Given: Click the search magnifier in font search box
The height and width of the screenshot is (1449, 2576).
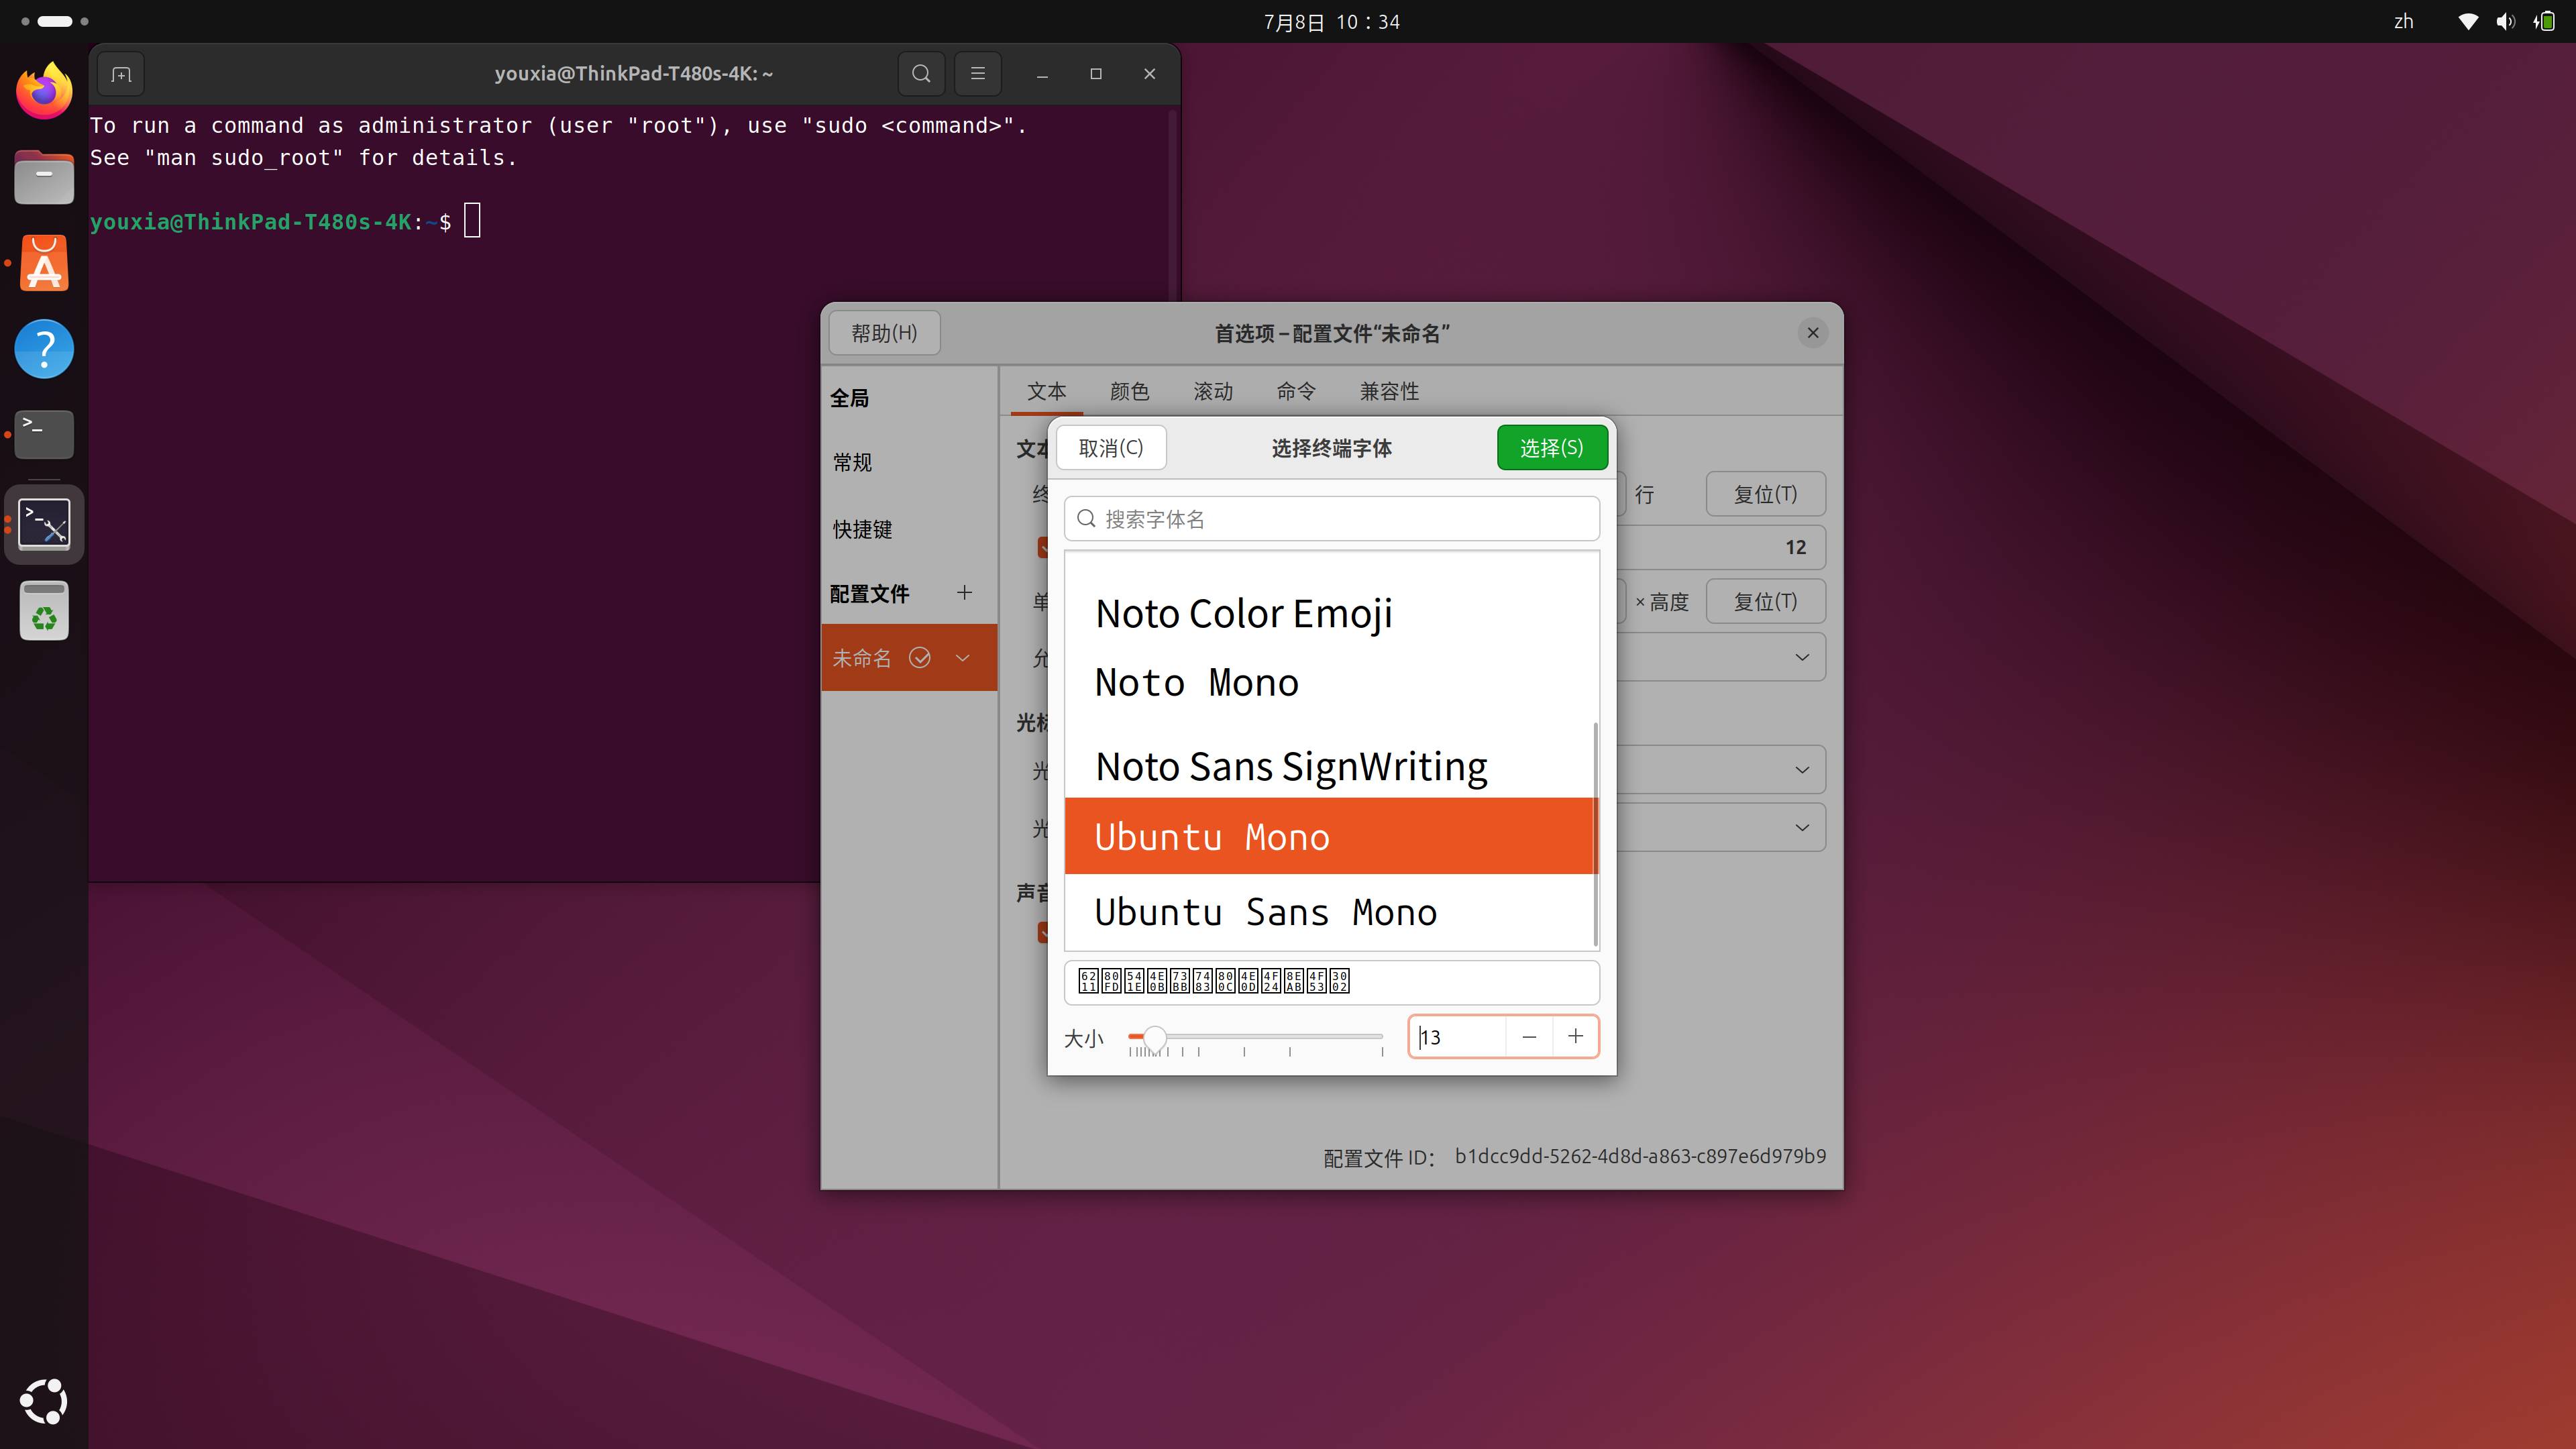Looking at the screenshot, I should pos(1086,518).
